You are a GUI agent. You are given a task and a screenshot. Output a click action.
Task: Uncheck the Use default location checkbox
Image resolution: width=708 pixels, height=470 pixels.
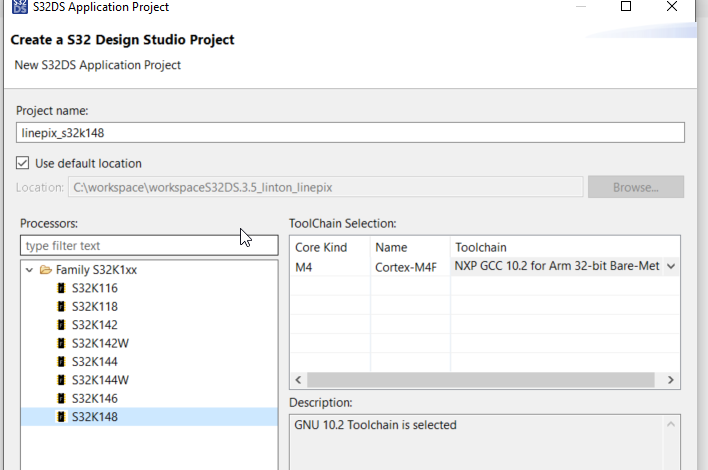pos(23,163)
